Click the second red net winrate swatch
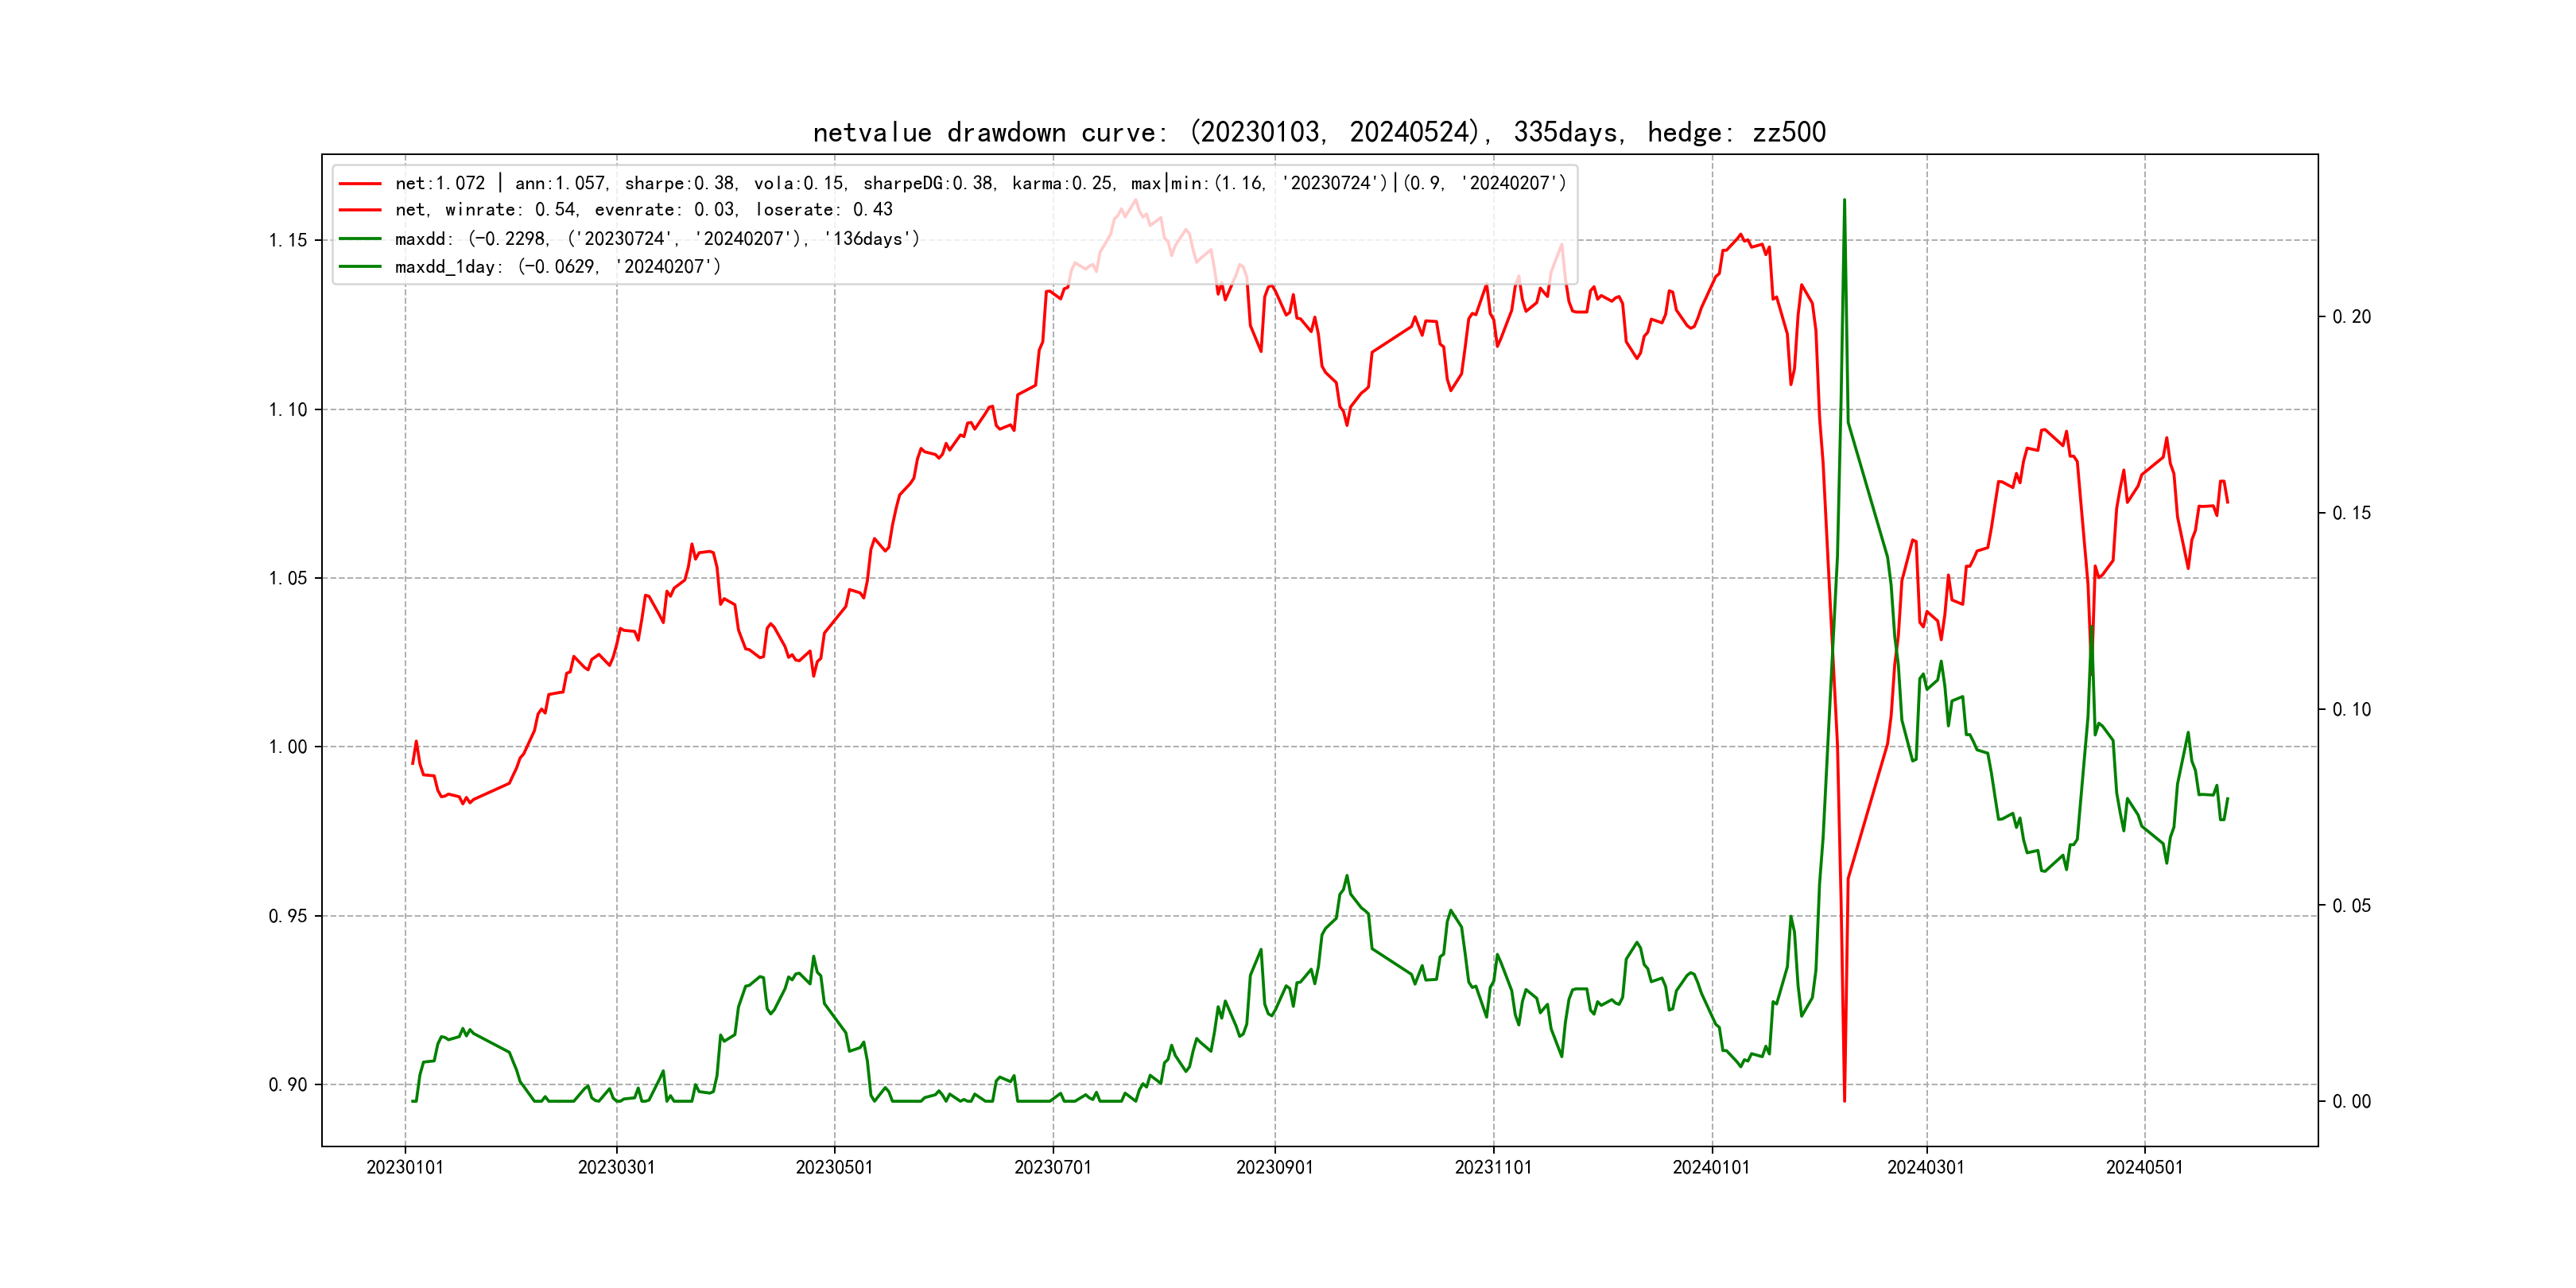 coord(360,210)
